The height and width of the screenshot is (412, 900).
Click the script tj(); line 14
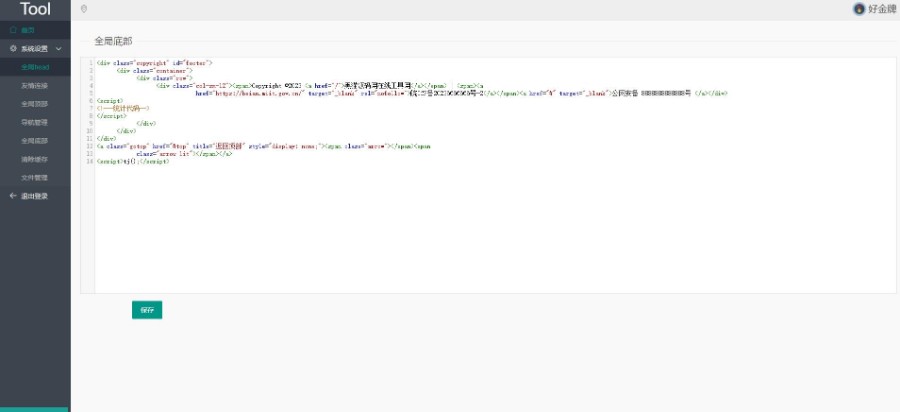pyautogui.click(x=133, y=162)
